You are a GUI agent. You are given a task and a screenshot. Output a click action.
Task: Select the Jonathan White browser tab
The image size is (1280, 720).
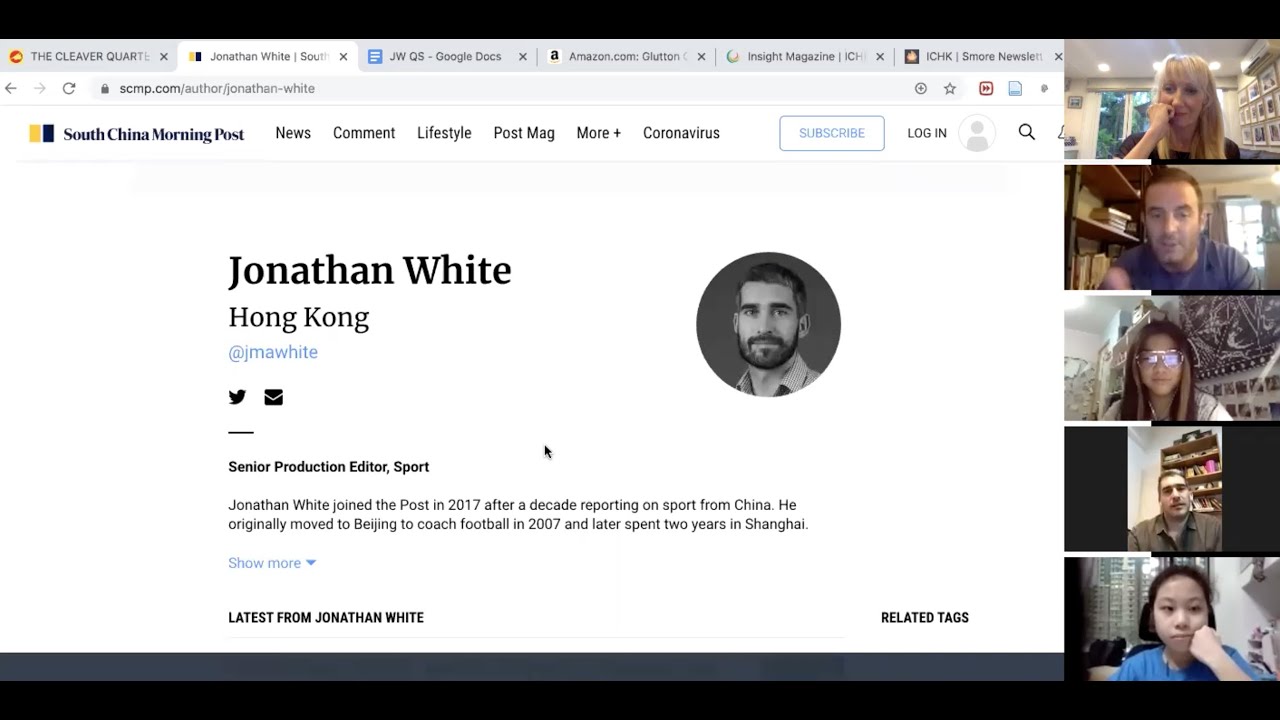(266, 57)
